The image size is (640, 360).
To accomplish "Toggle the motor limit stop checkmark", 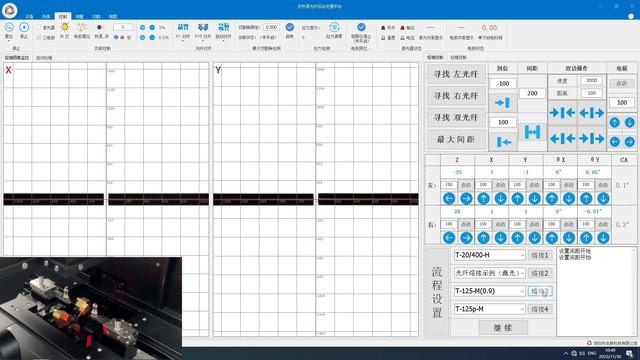I will [x=361, y=27].
